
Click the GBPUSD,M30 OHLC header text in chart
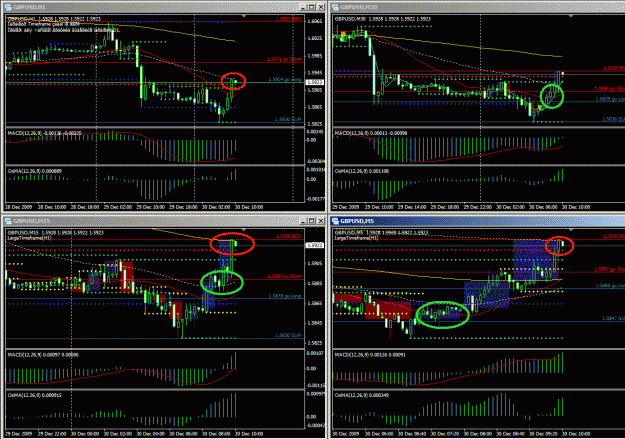[x=383, y=19]
